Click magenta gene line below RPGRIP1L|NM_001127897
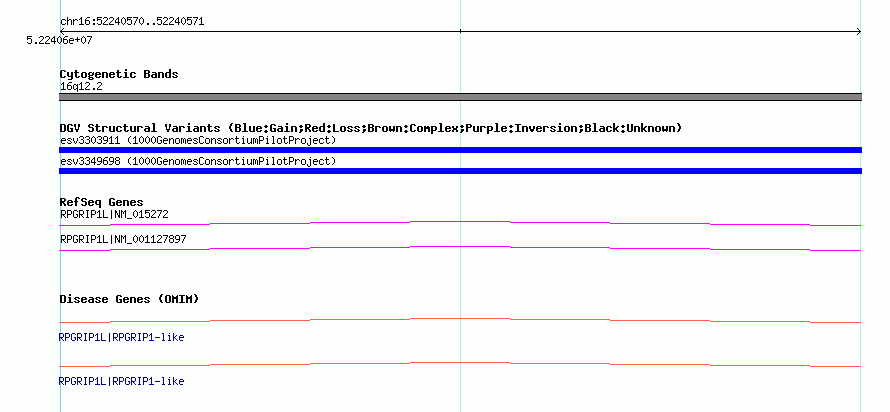Viewport: 890px width, 412px height. coord(460,248)
